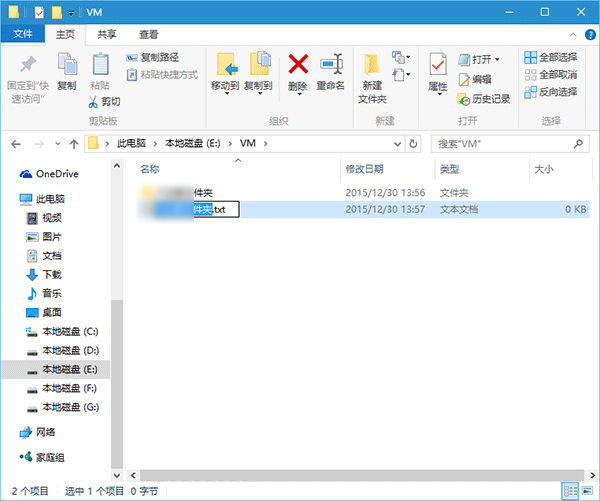
Task: Open 桌面 (Desktop) in the sidebar
Action: click(44, 312)
